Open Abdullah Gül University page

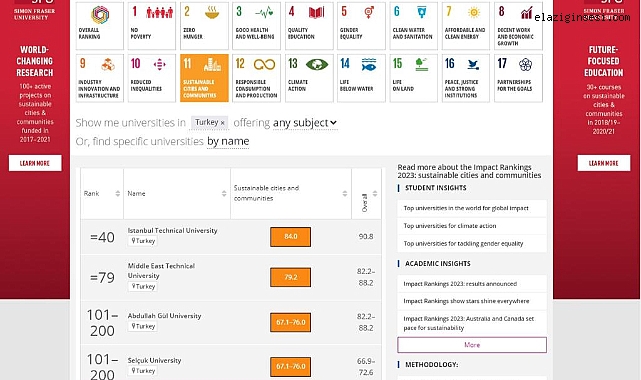point(164,316)
